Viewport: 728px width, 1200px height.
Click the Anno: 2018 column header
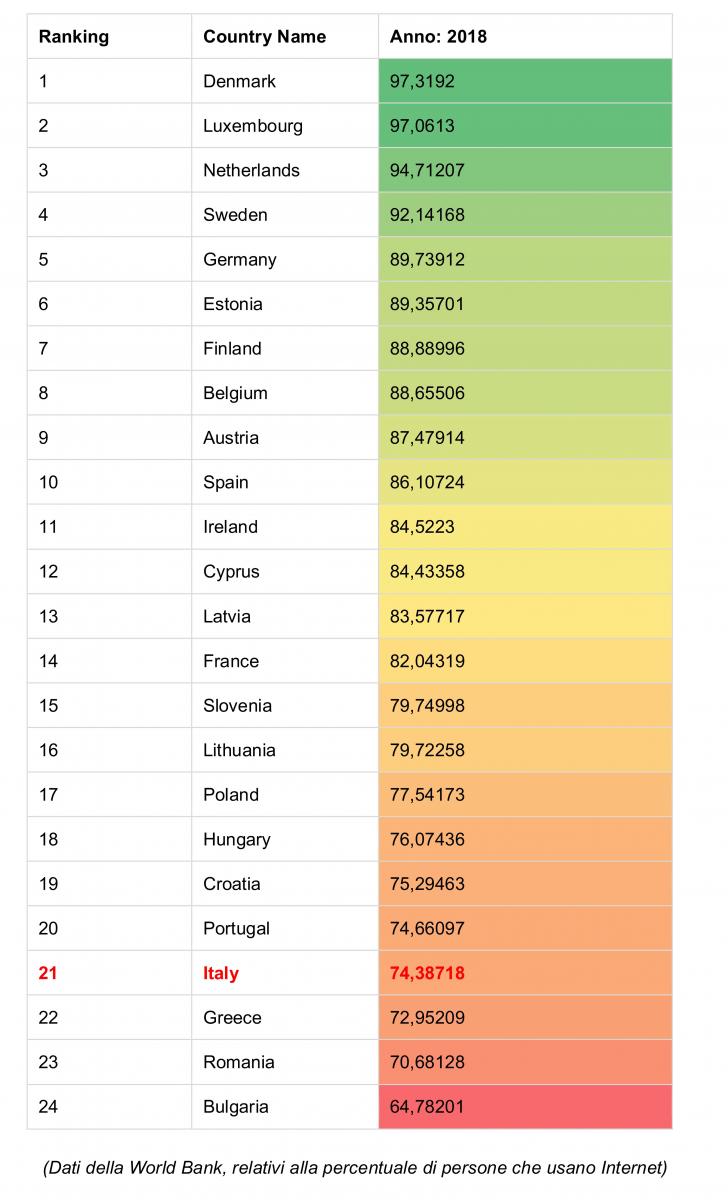click(x=525, y=37)
